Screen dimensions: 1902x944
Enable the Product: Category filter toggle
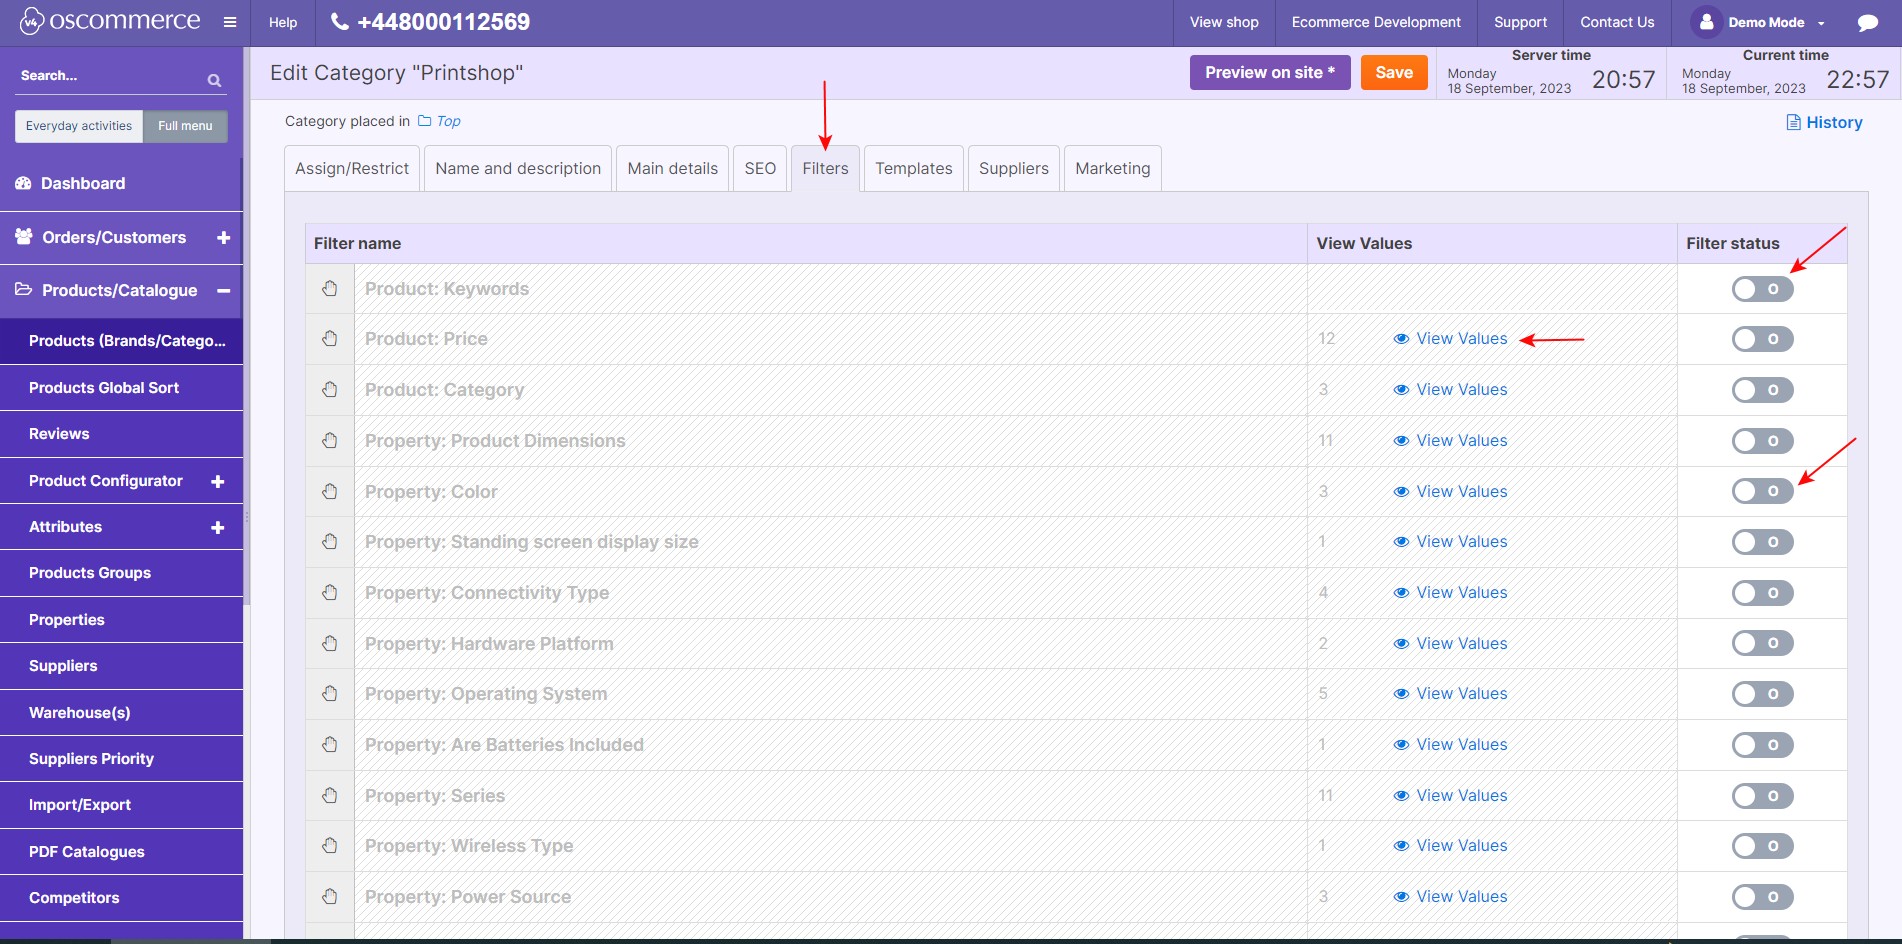pos(1762,390)
